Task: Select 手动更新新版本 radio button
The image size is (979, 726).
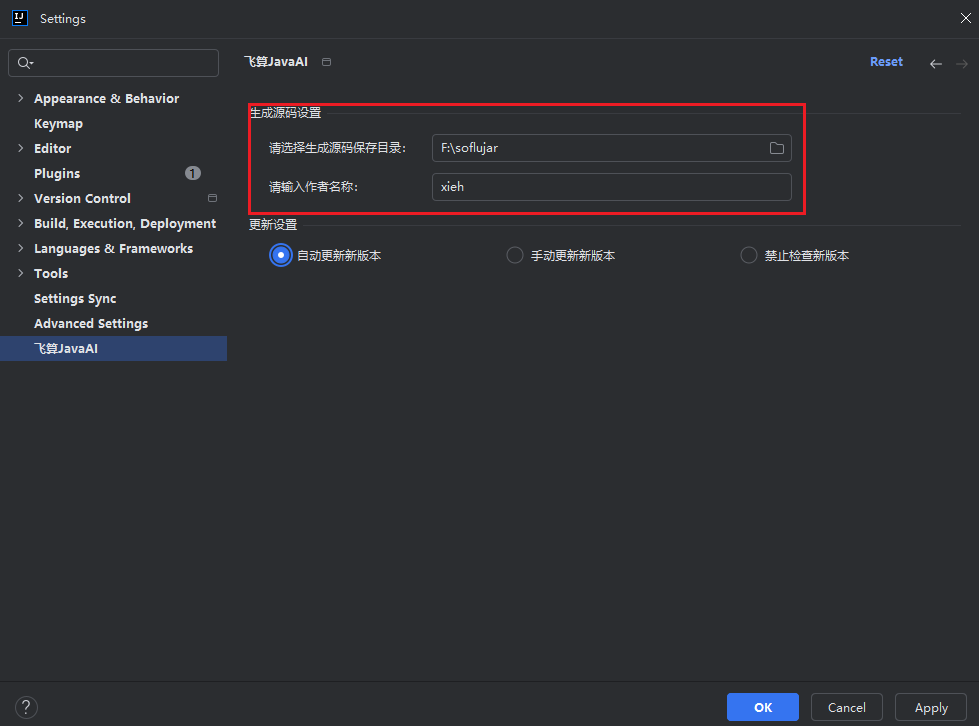Action: tap(514, 255)
